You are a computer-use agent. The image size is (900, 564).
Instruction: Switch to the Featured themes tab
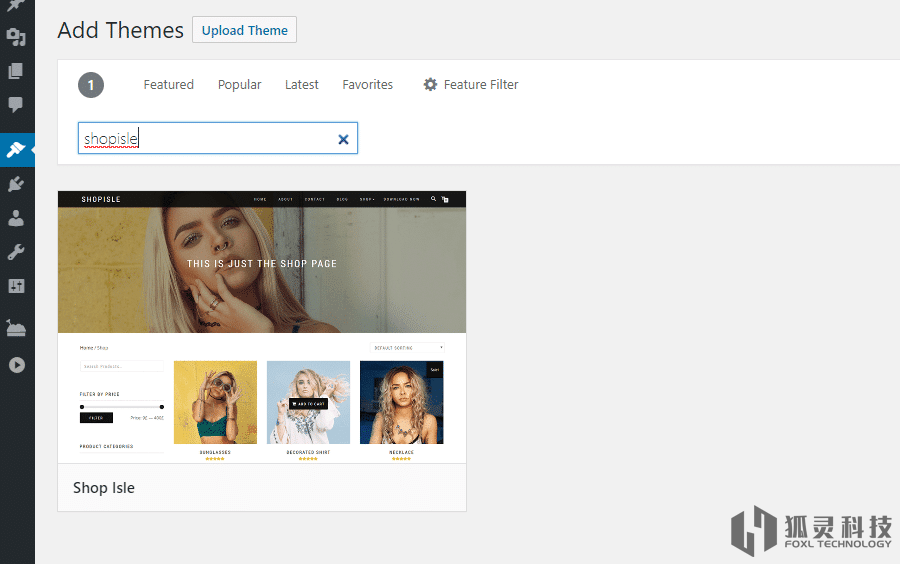click(168, 85)
